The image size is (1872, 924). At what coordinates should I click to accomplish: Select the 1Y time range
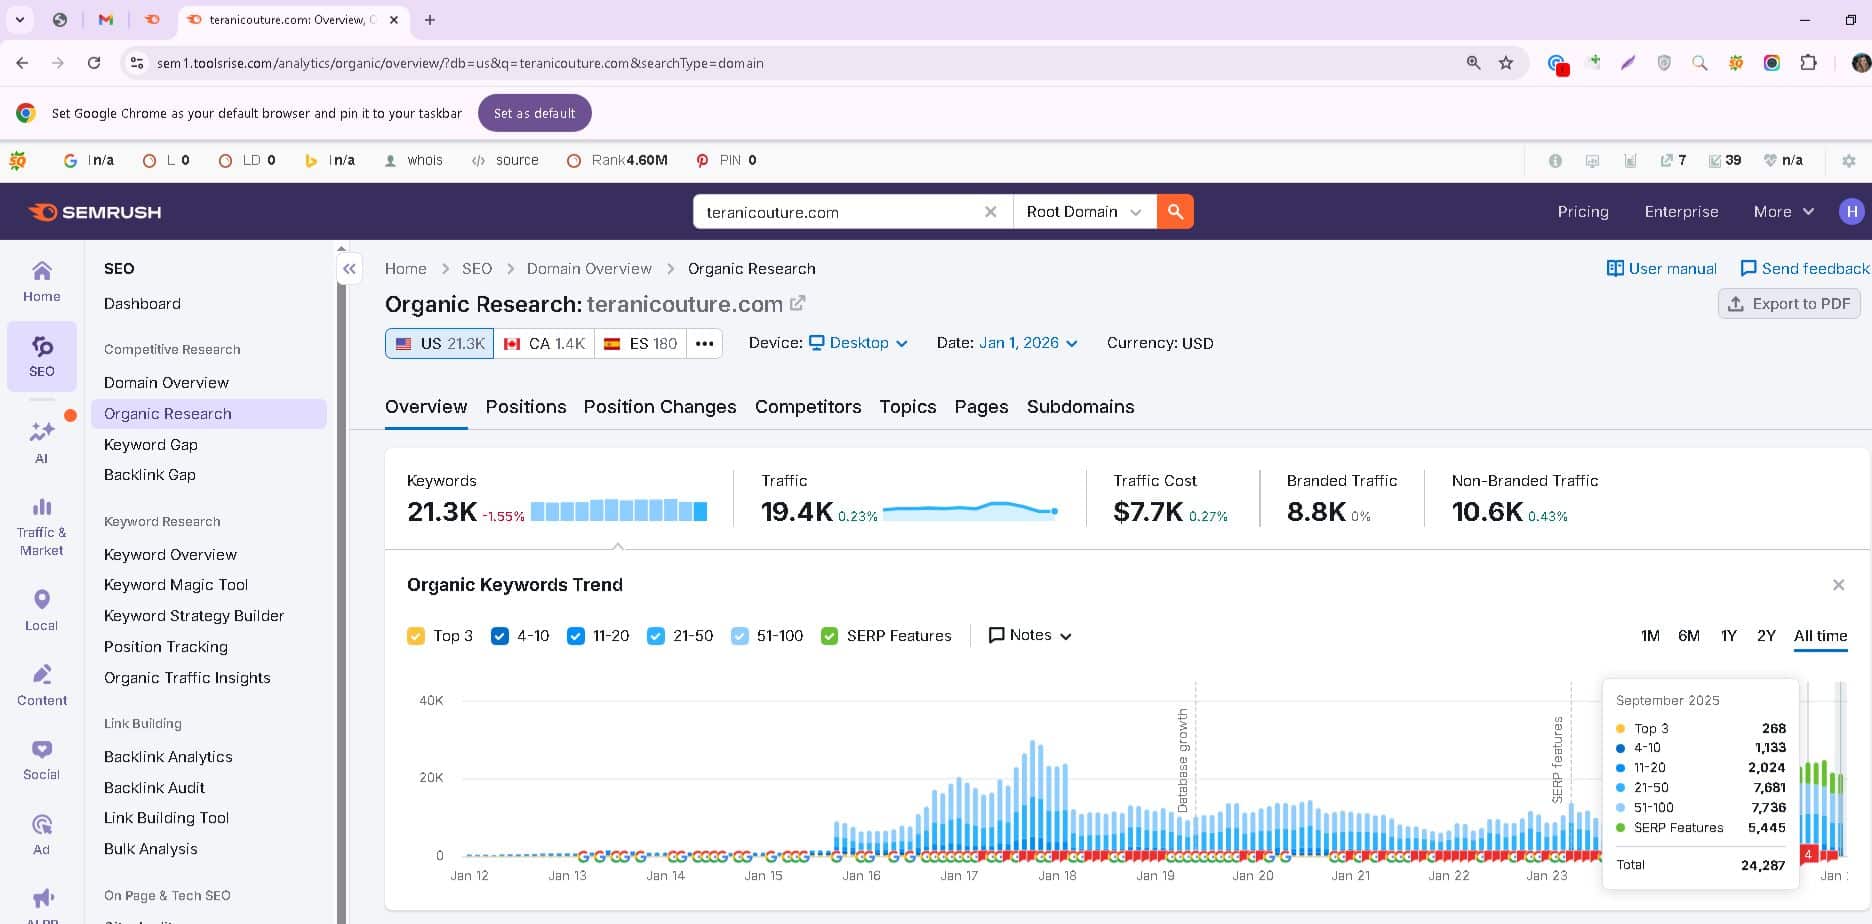tap(1728, 636)
